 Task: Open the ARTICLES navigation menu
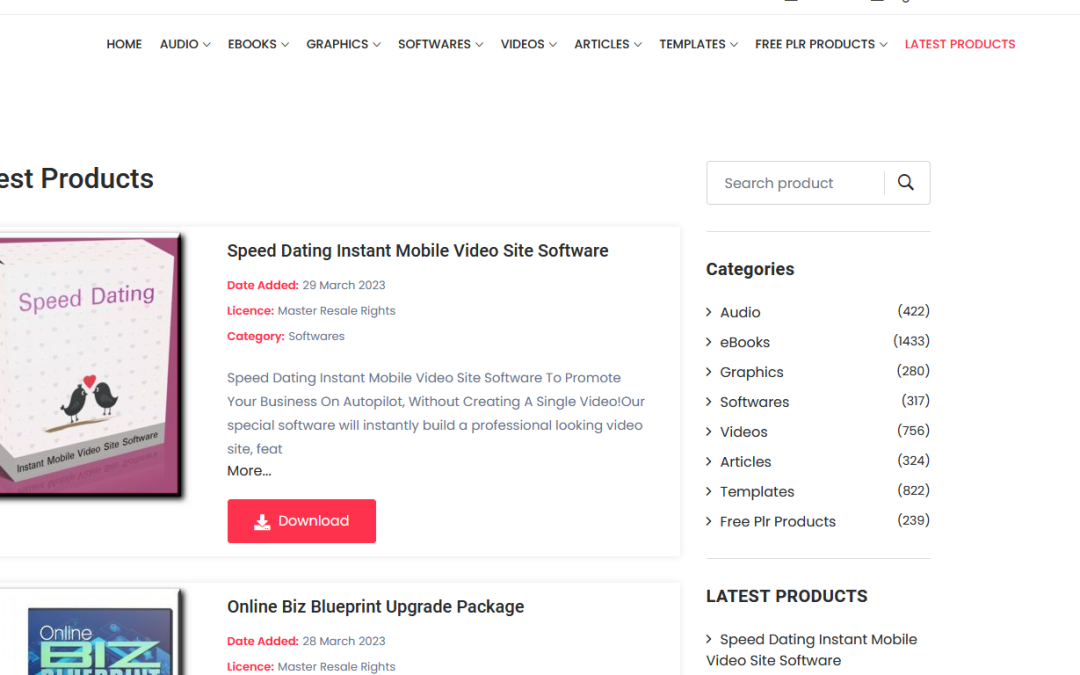pyautogui.click(x=602, y=44)
